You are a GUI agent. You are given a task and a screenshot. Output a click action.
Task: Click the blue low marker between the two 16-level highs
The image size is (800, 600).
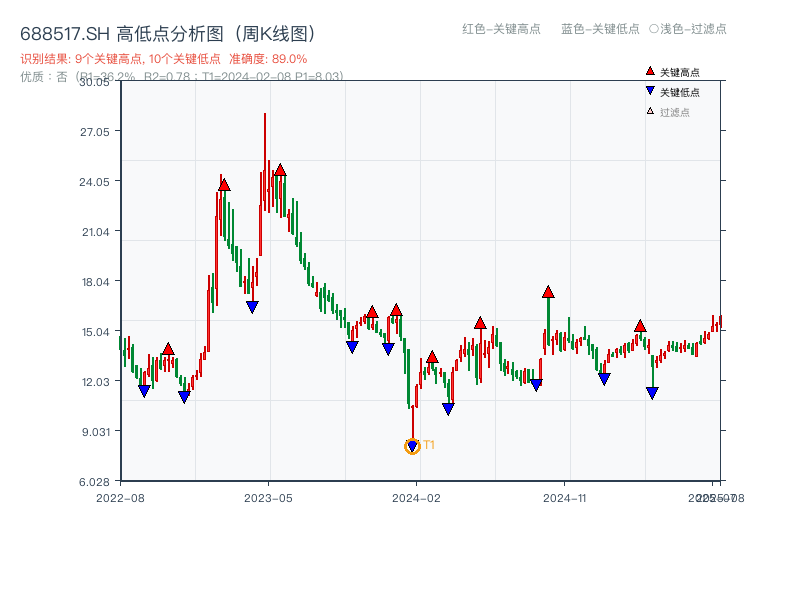click(388, 349)
